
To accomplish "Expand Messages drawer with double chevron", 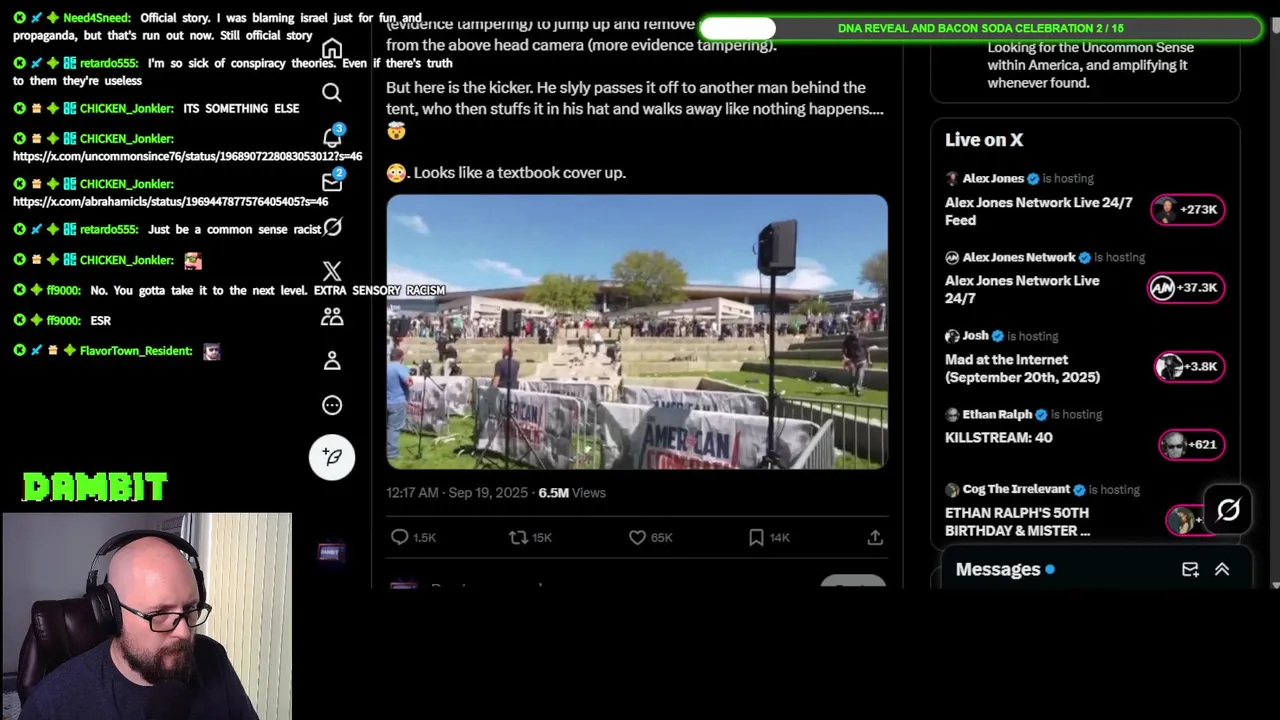I will 1222,569.
